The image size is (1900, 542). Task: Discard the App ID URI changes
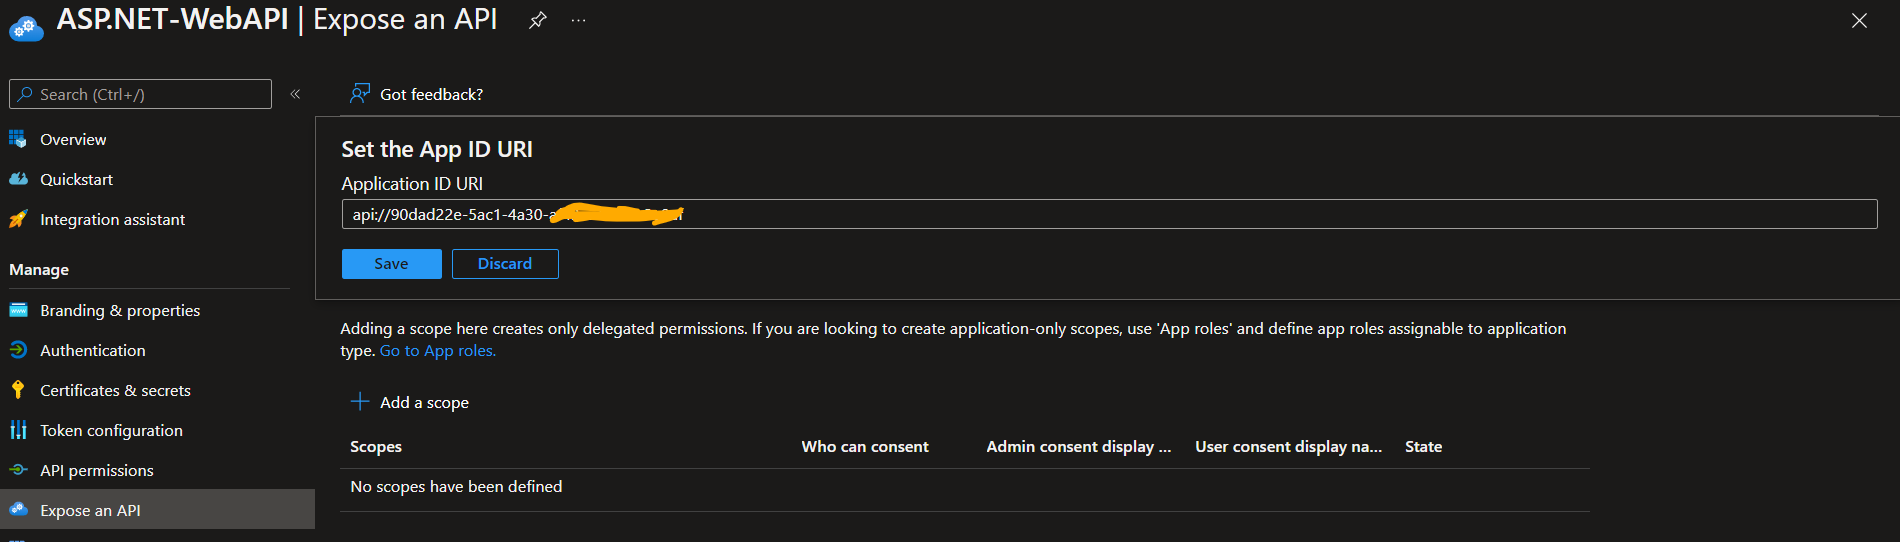pos(505,264)
